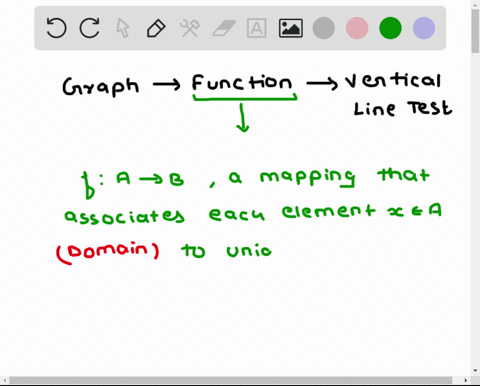The image size is (480, 386).
Task: Insert an image with picture icon
Action: [x=291, y=28]
